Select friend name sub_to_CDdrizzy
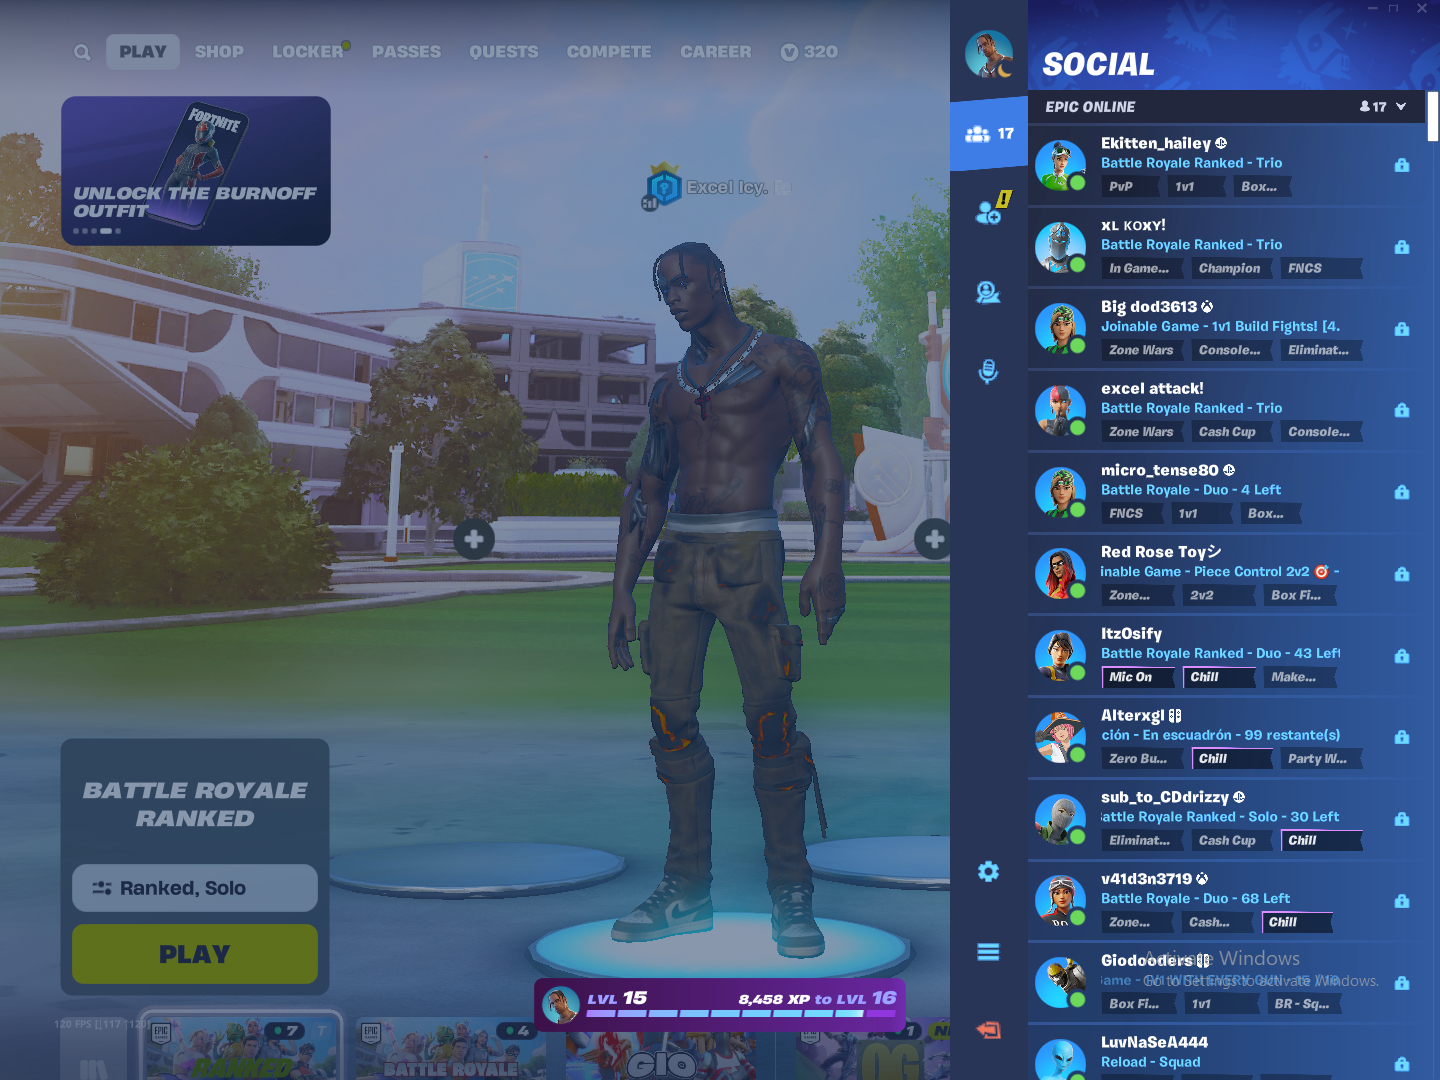1440x1080 pixels. pos(1165,797)
